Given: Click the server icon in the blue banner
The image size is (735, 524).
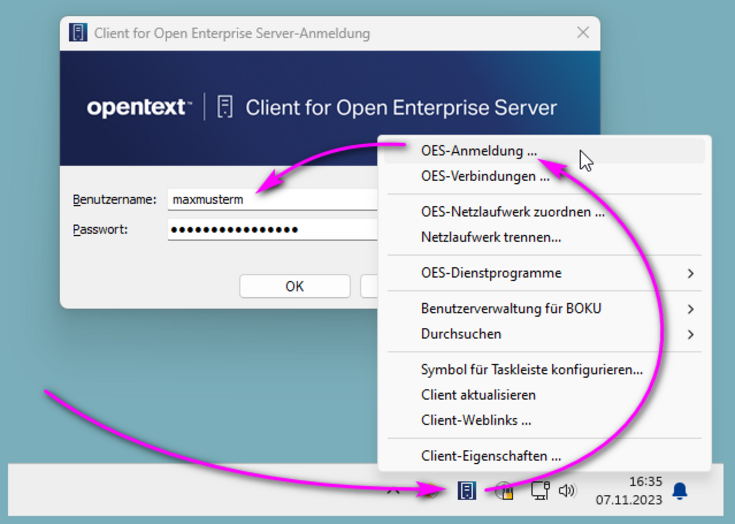Looking at the screenshot, I should pos(225,106).
